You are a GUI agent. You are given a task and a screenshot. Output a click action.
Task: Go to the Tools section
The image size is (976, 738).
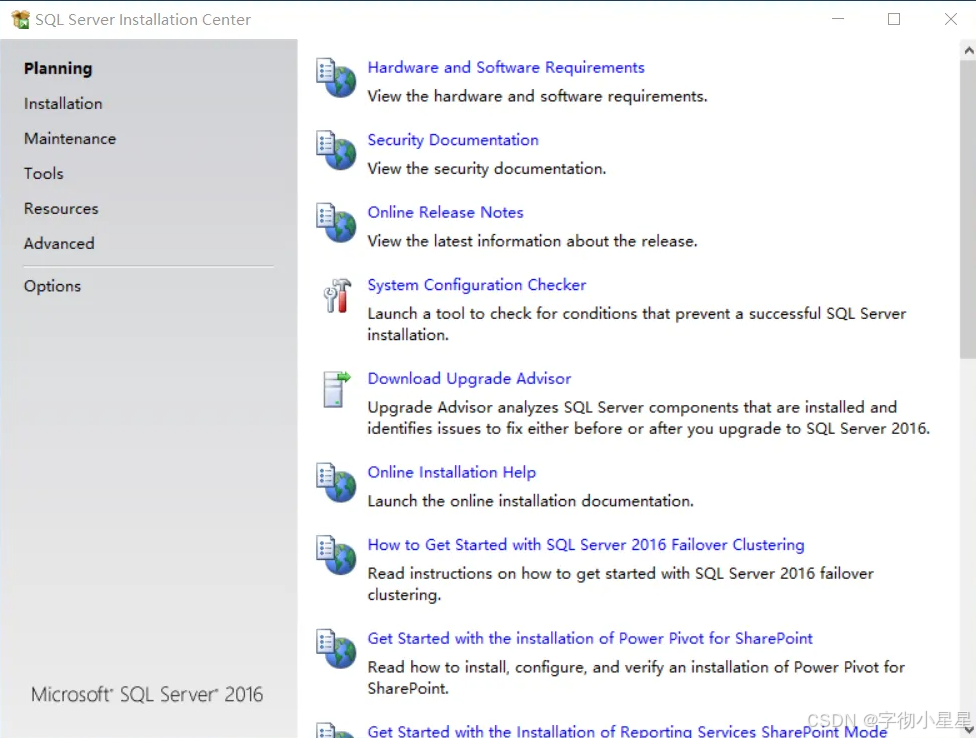pos(44,173)
